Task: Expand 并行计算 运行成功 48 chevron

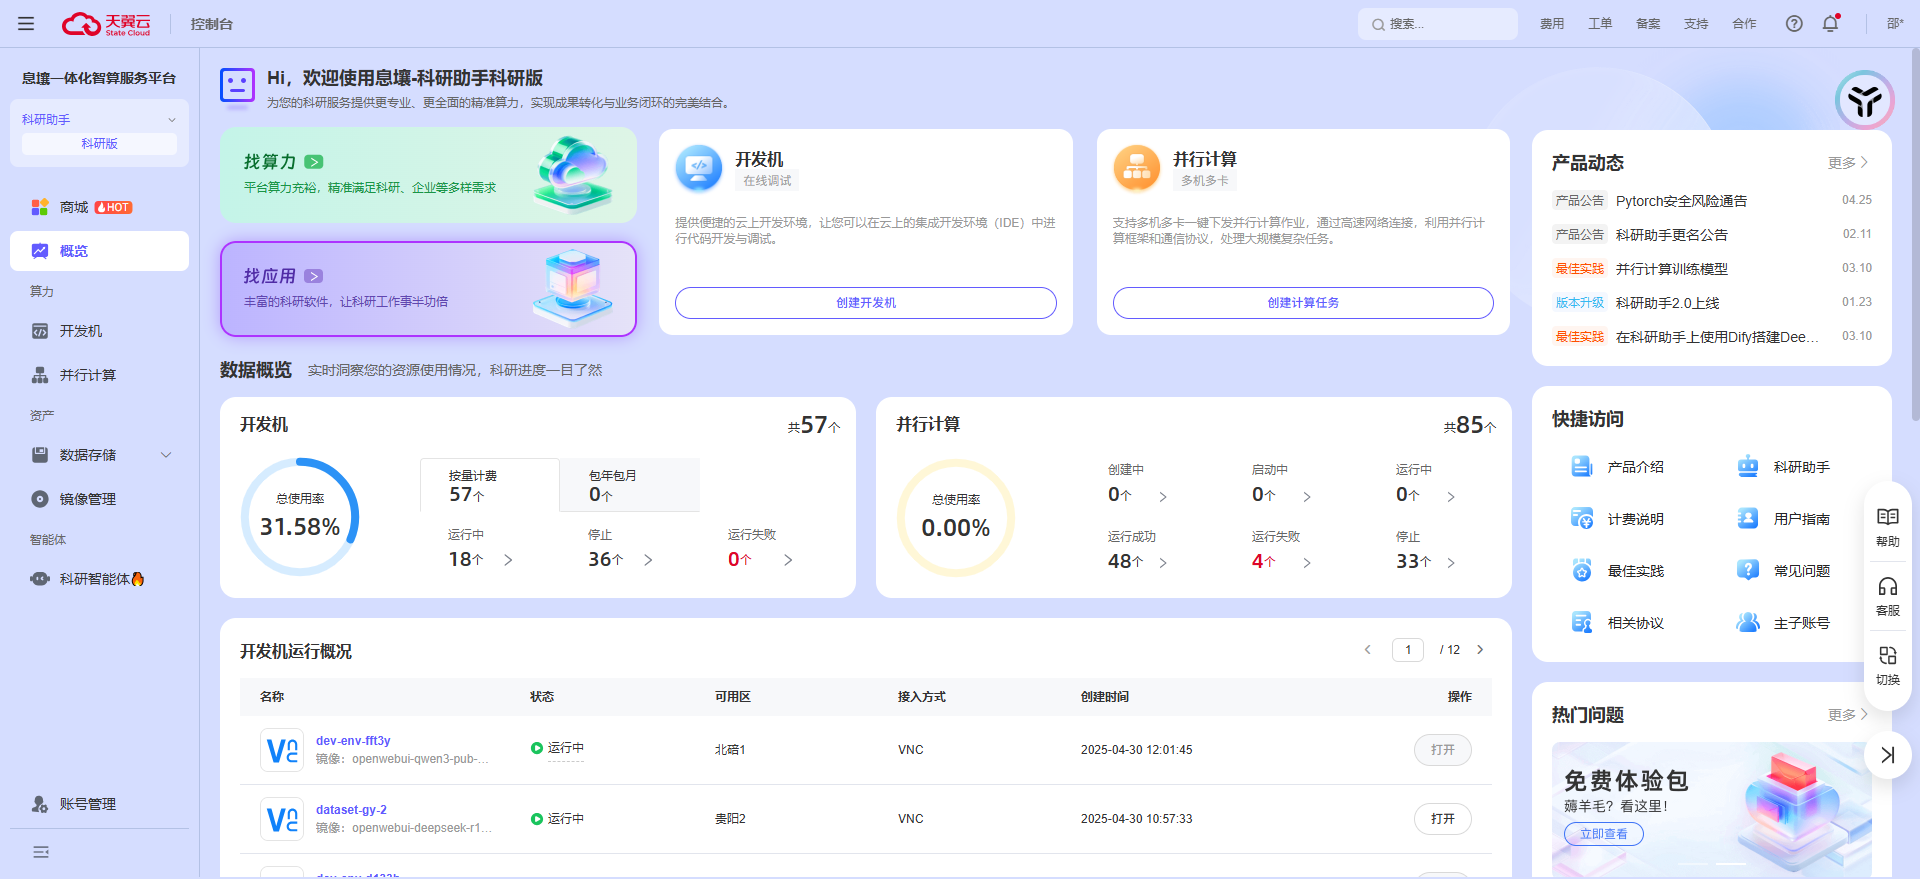Action: pyautogui.click(x=1163, y=563)
